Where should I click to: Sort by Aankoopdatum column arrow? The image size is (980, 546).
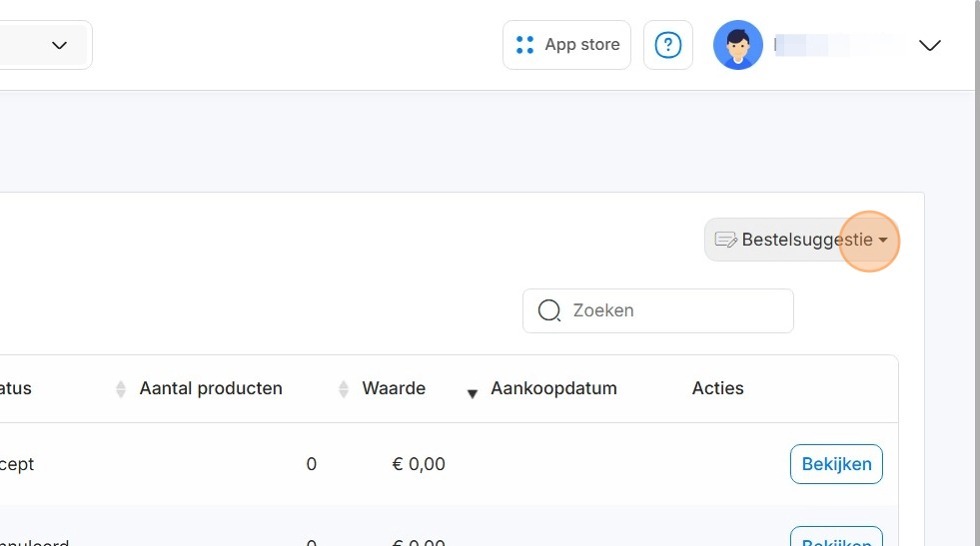click(x=472, y=393)
